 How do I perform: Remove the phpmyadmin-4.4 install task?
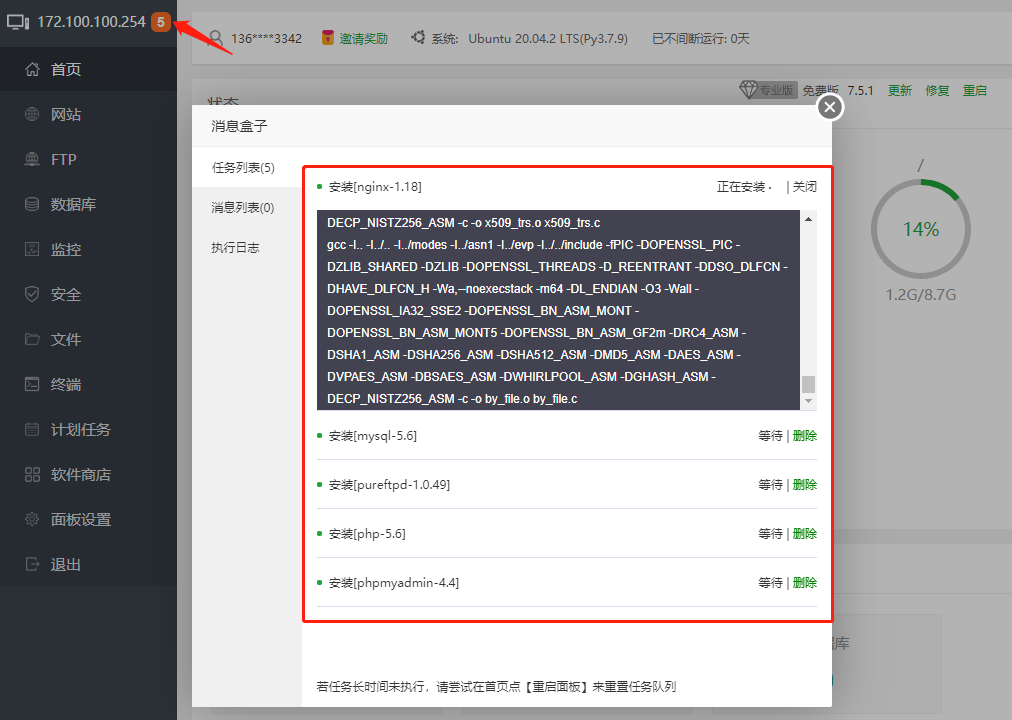click(x=804, y=583)
